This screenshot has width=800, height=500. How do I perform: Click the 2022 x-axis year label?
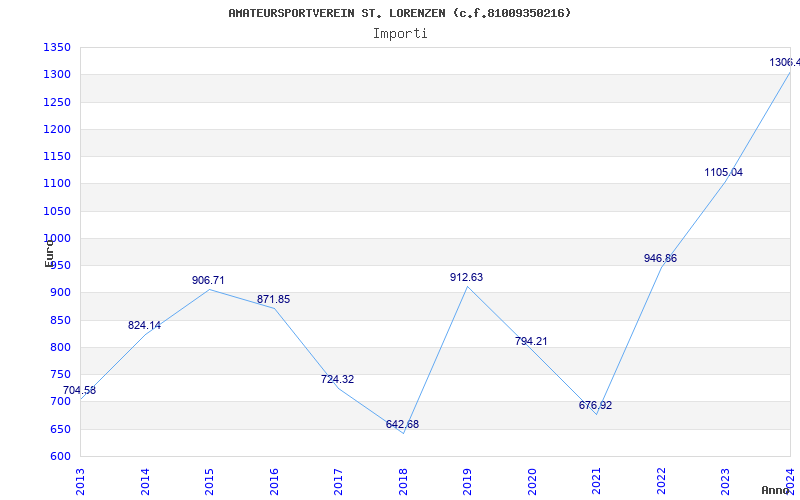(661, 482)
